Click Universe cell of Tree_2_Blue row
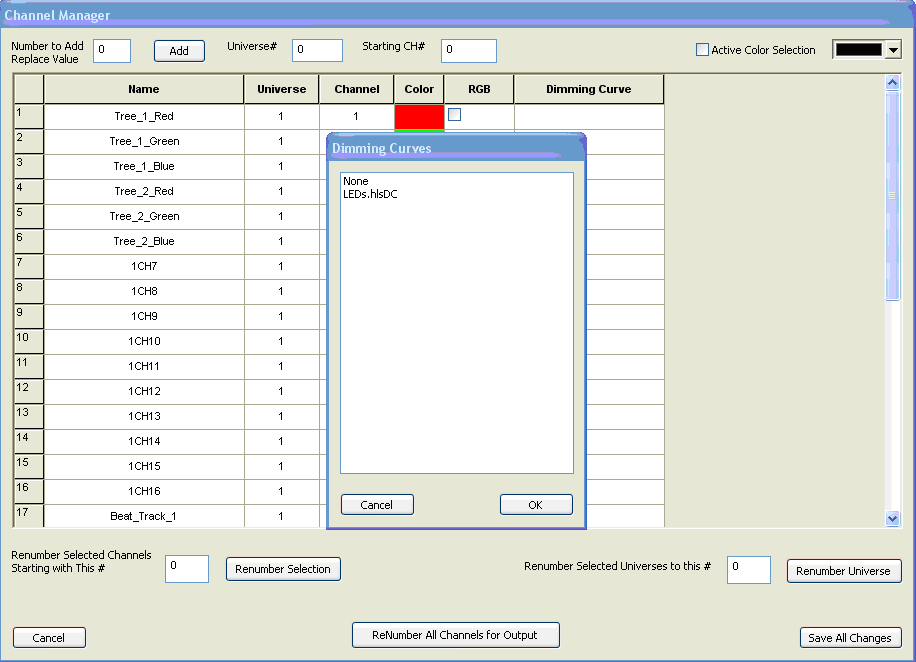 pyautogui.click(x=282, y=242)
